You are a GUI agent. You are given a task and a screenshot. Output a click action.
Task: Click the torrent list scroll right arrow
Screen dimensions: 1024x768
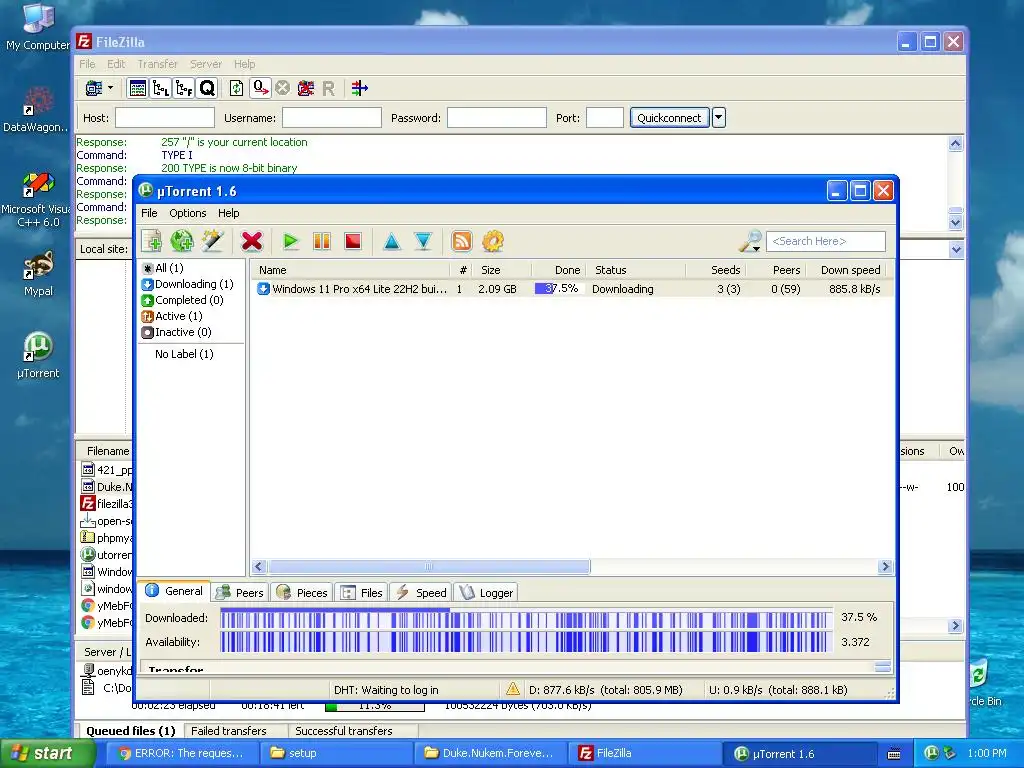[886, 566]
